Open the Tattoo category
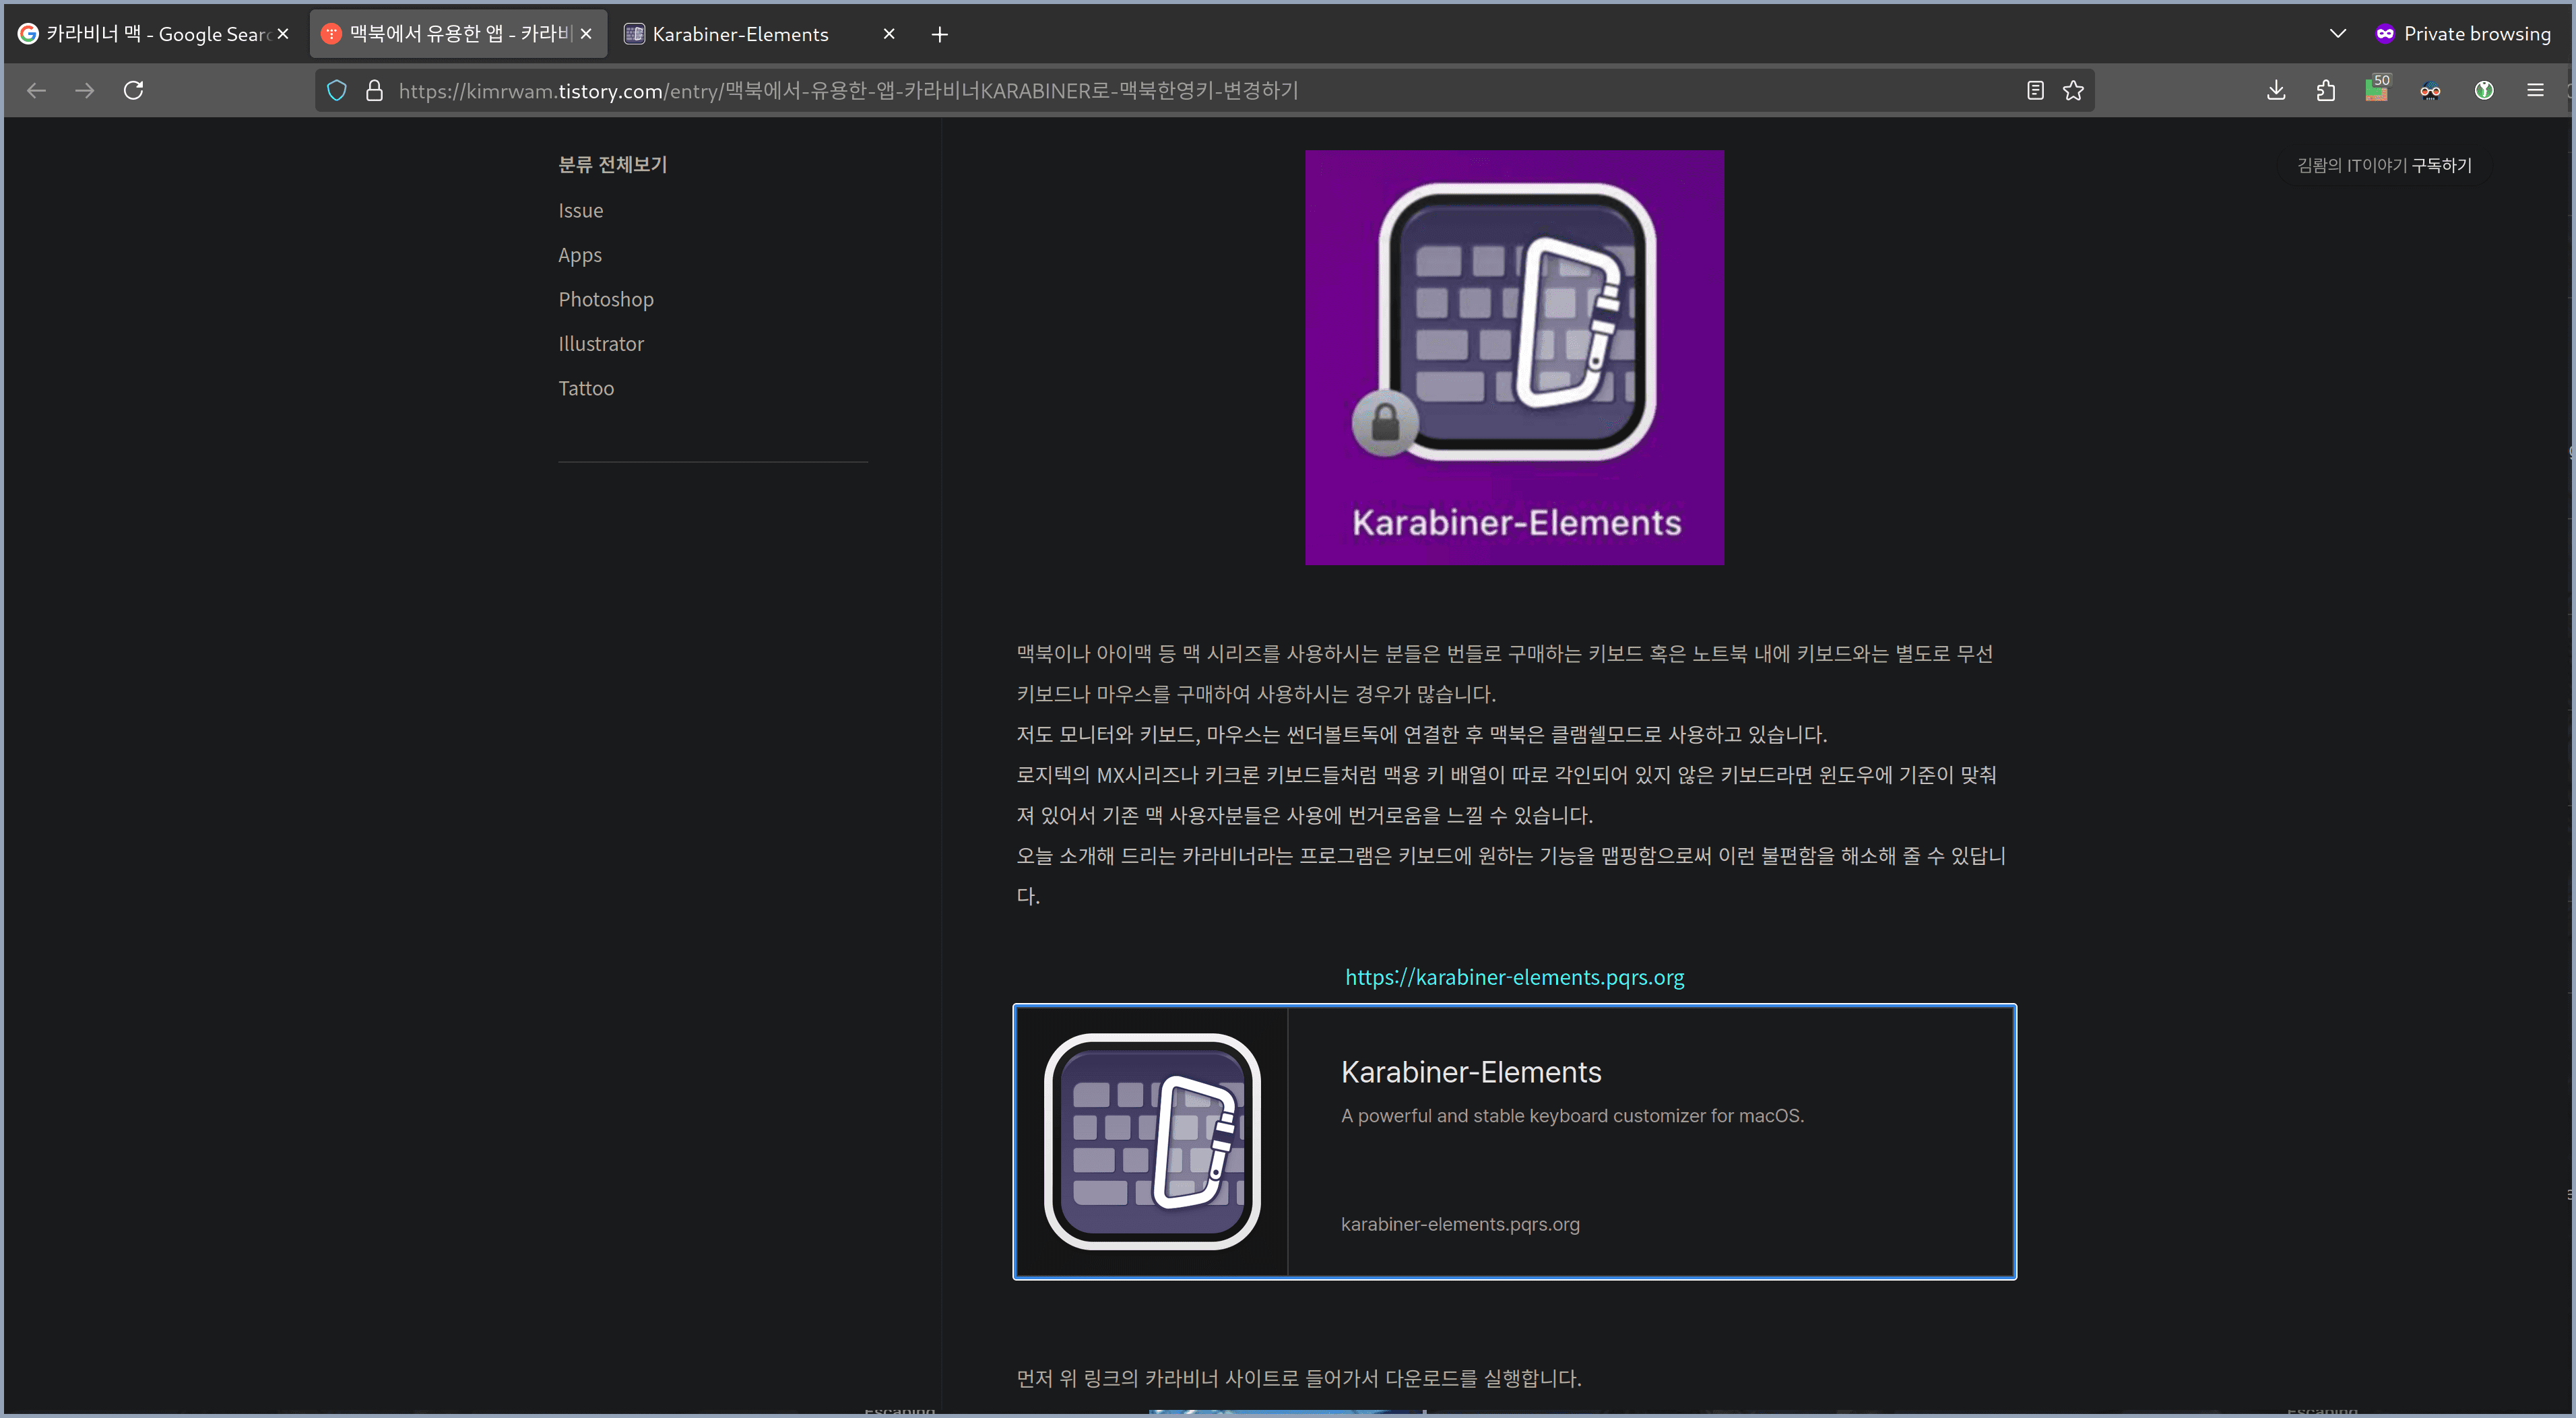 click(x=586, y=388)
